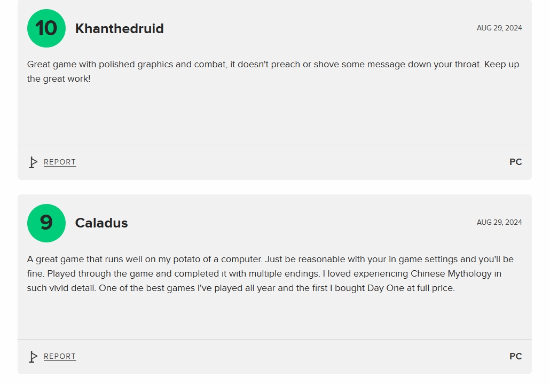Viewport: 550px width, 385px height.
Task: Click the PC platform label on Caladus's review
Action: [x=516, y=356]
